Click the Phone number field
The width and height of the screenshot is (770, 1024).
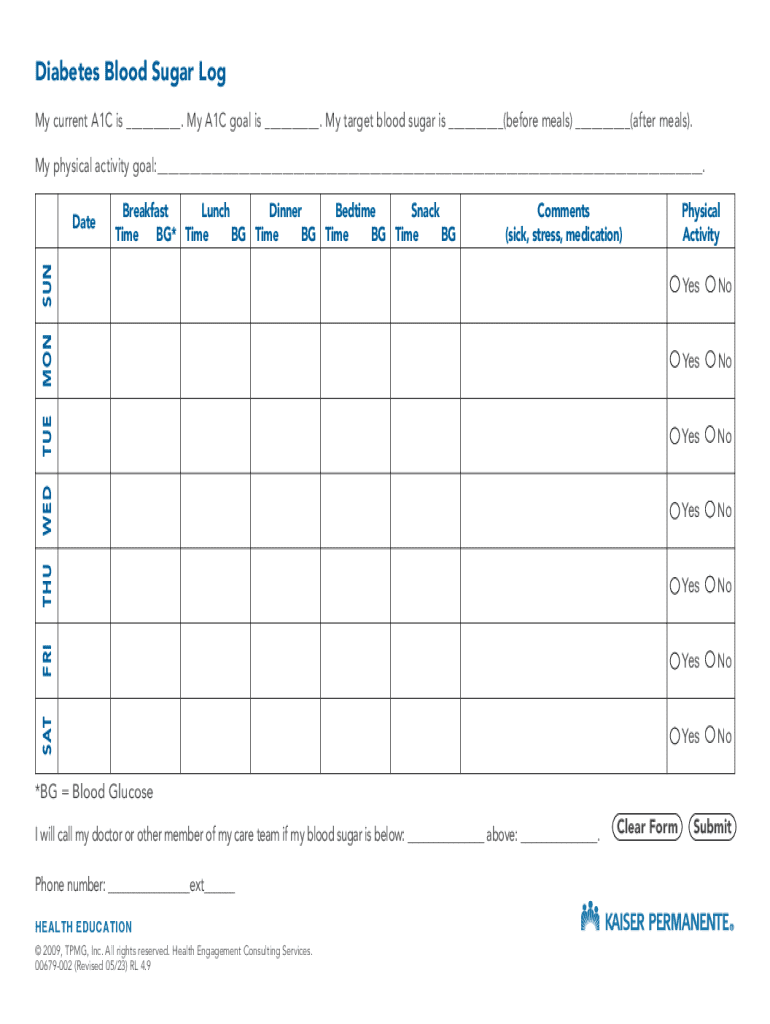click(148, 886)
